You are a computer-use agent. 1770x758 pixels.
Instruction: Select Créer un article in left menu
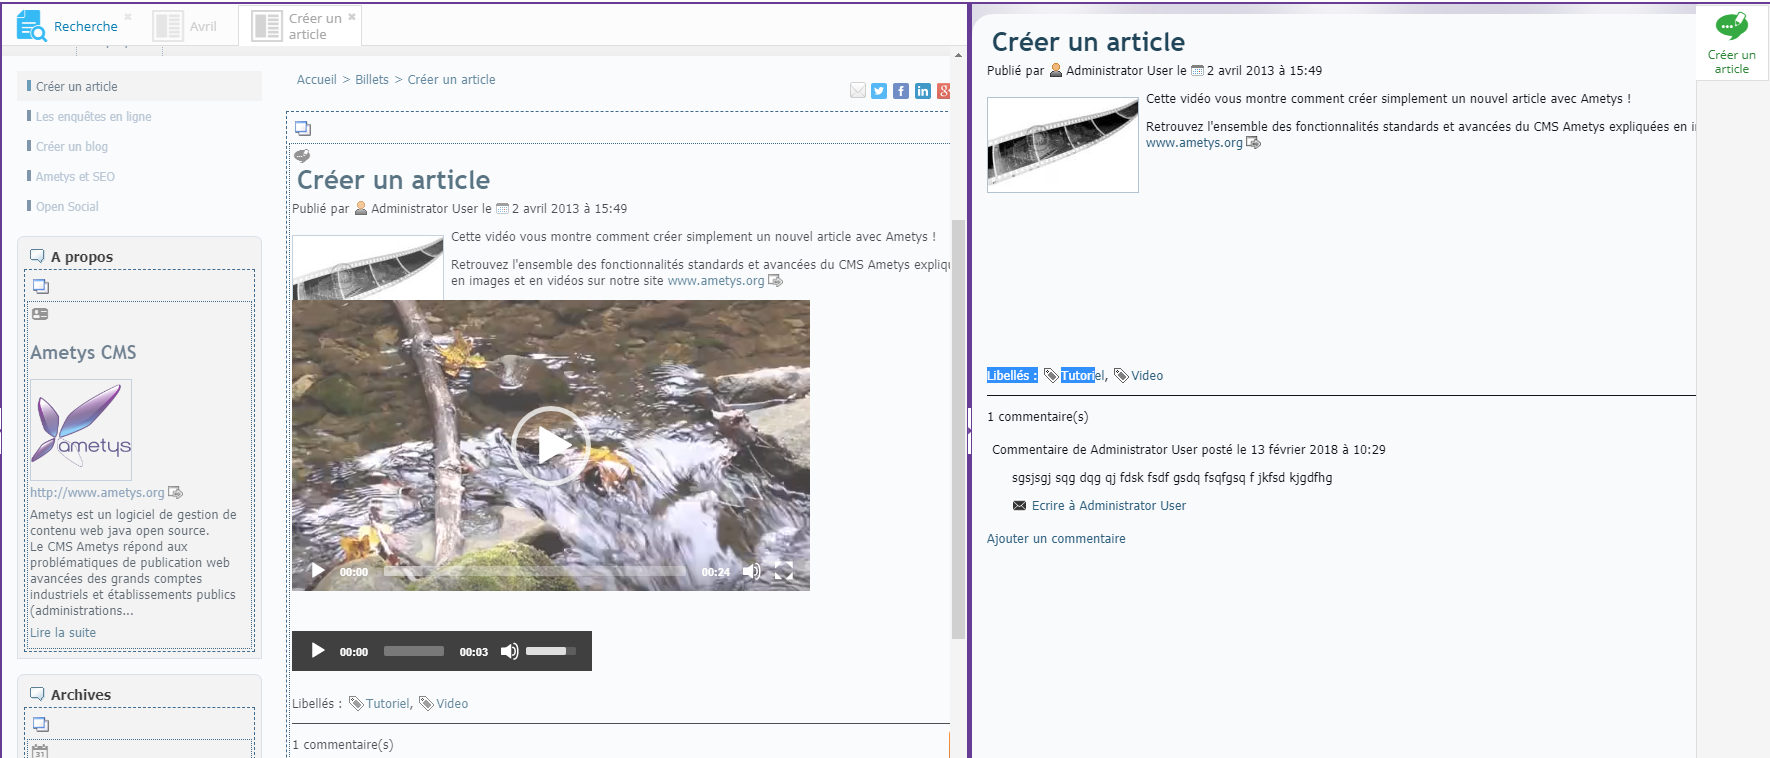[77, 87]
